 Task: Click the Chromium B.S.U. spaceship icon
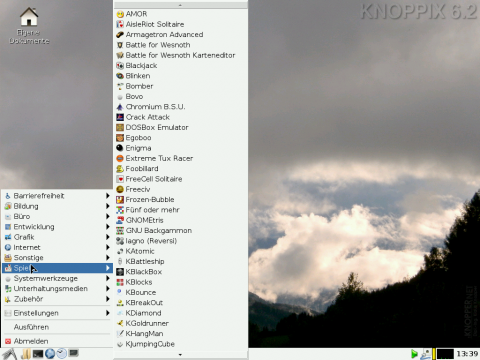point(120,107)
